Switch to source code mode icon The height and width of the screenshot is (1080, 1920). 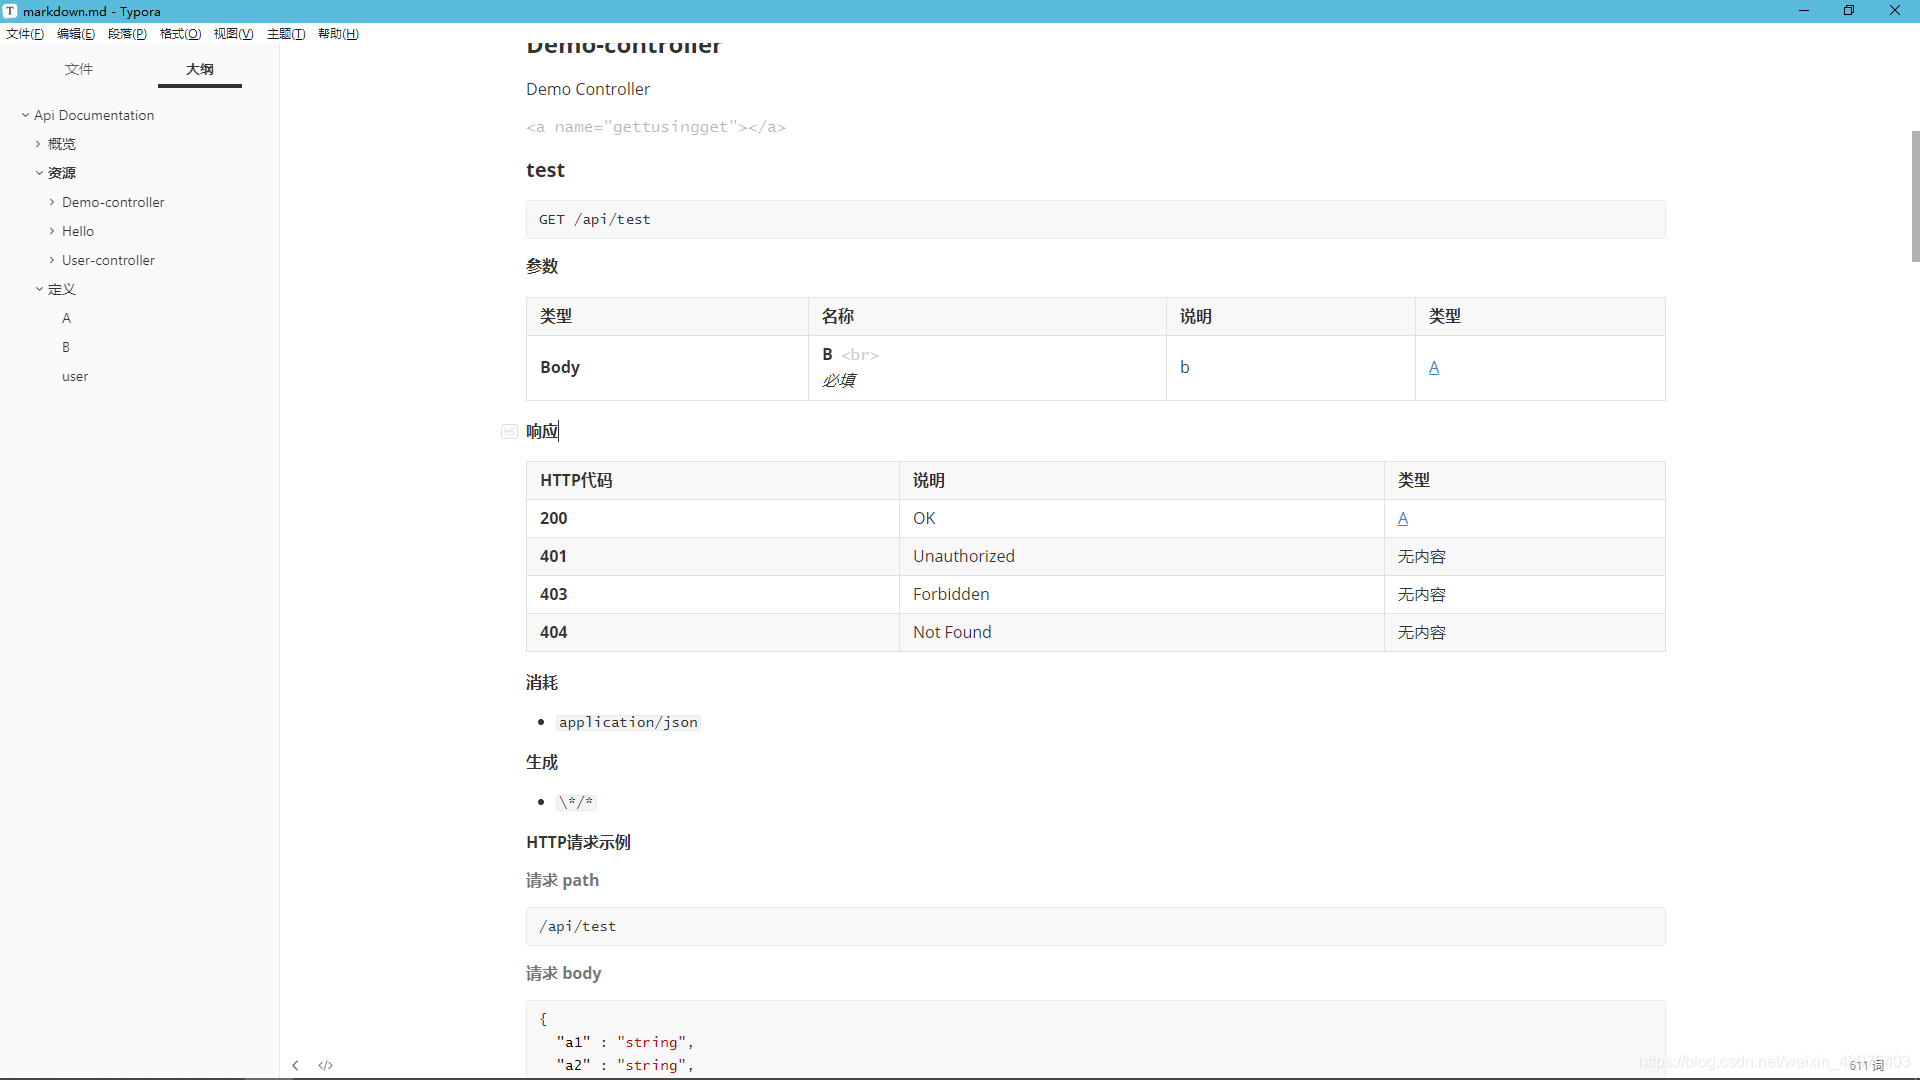(x=325, y=1065)
